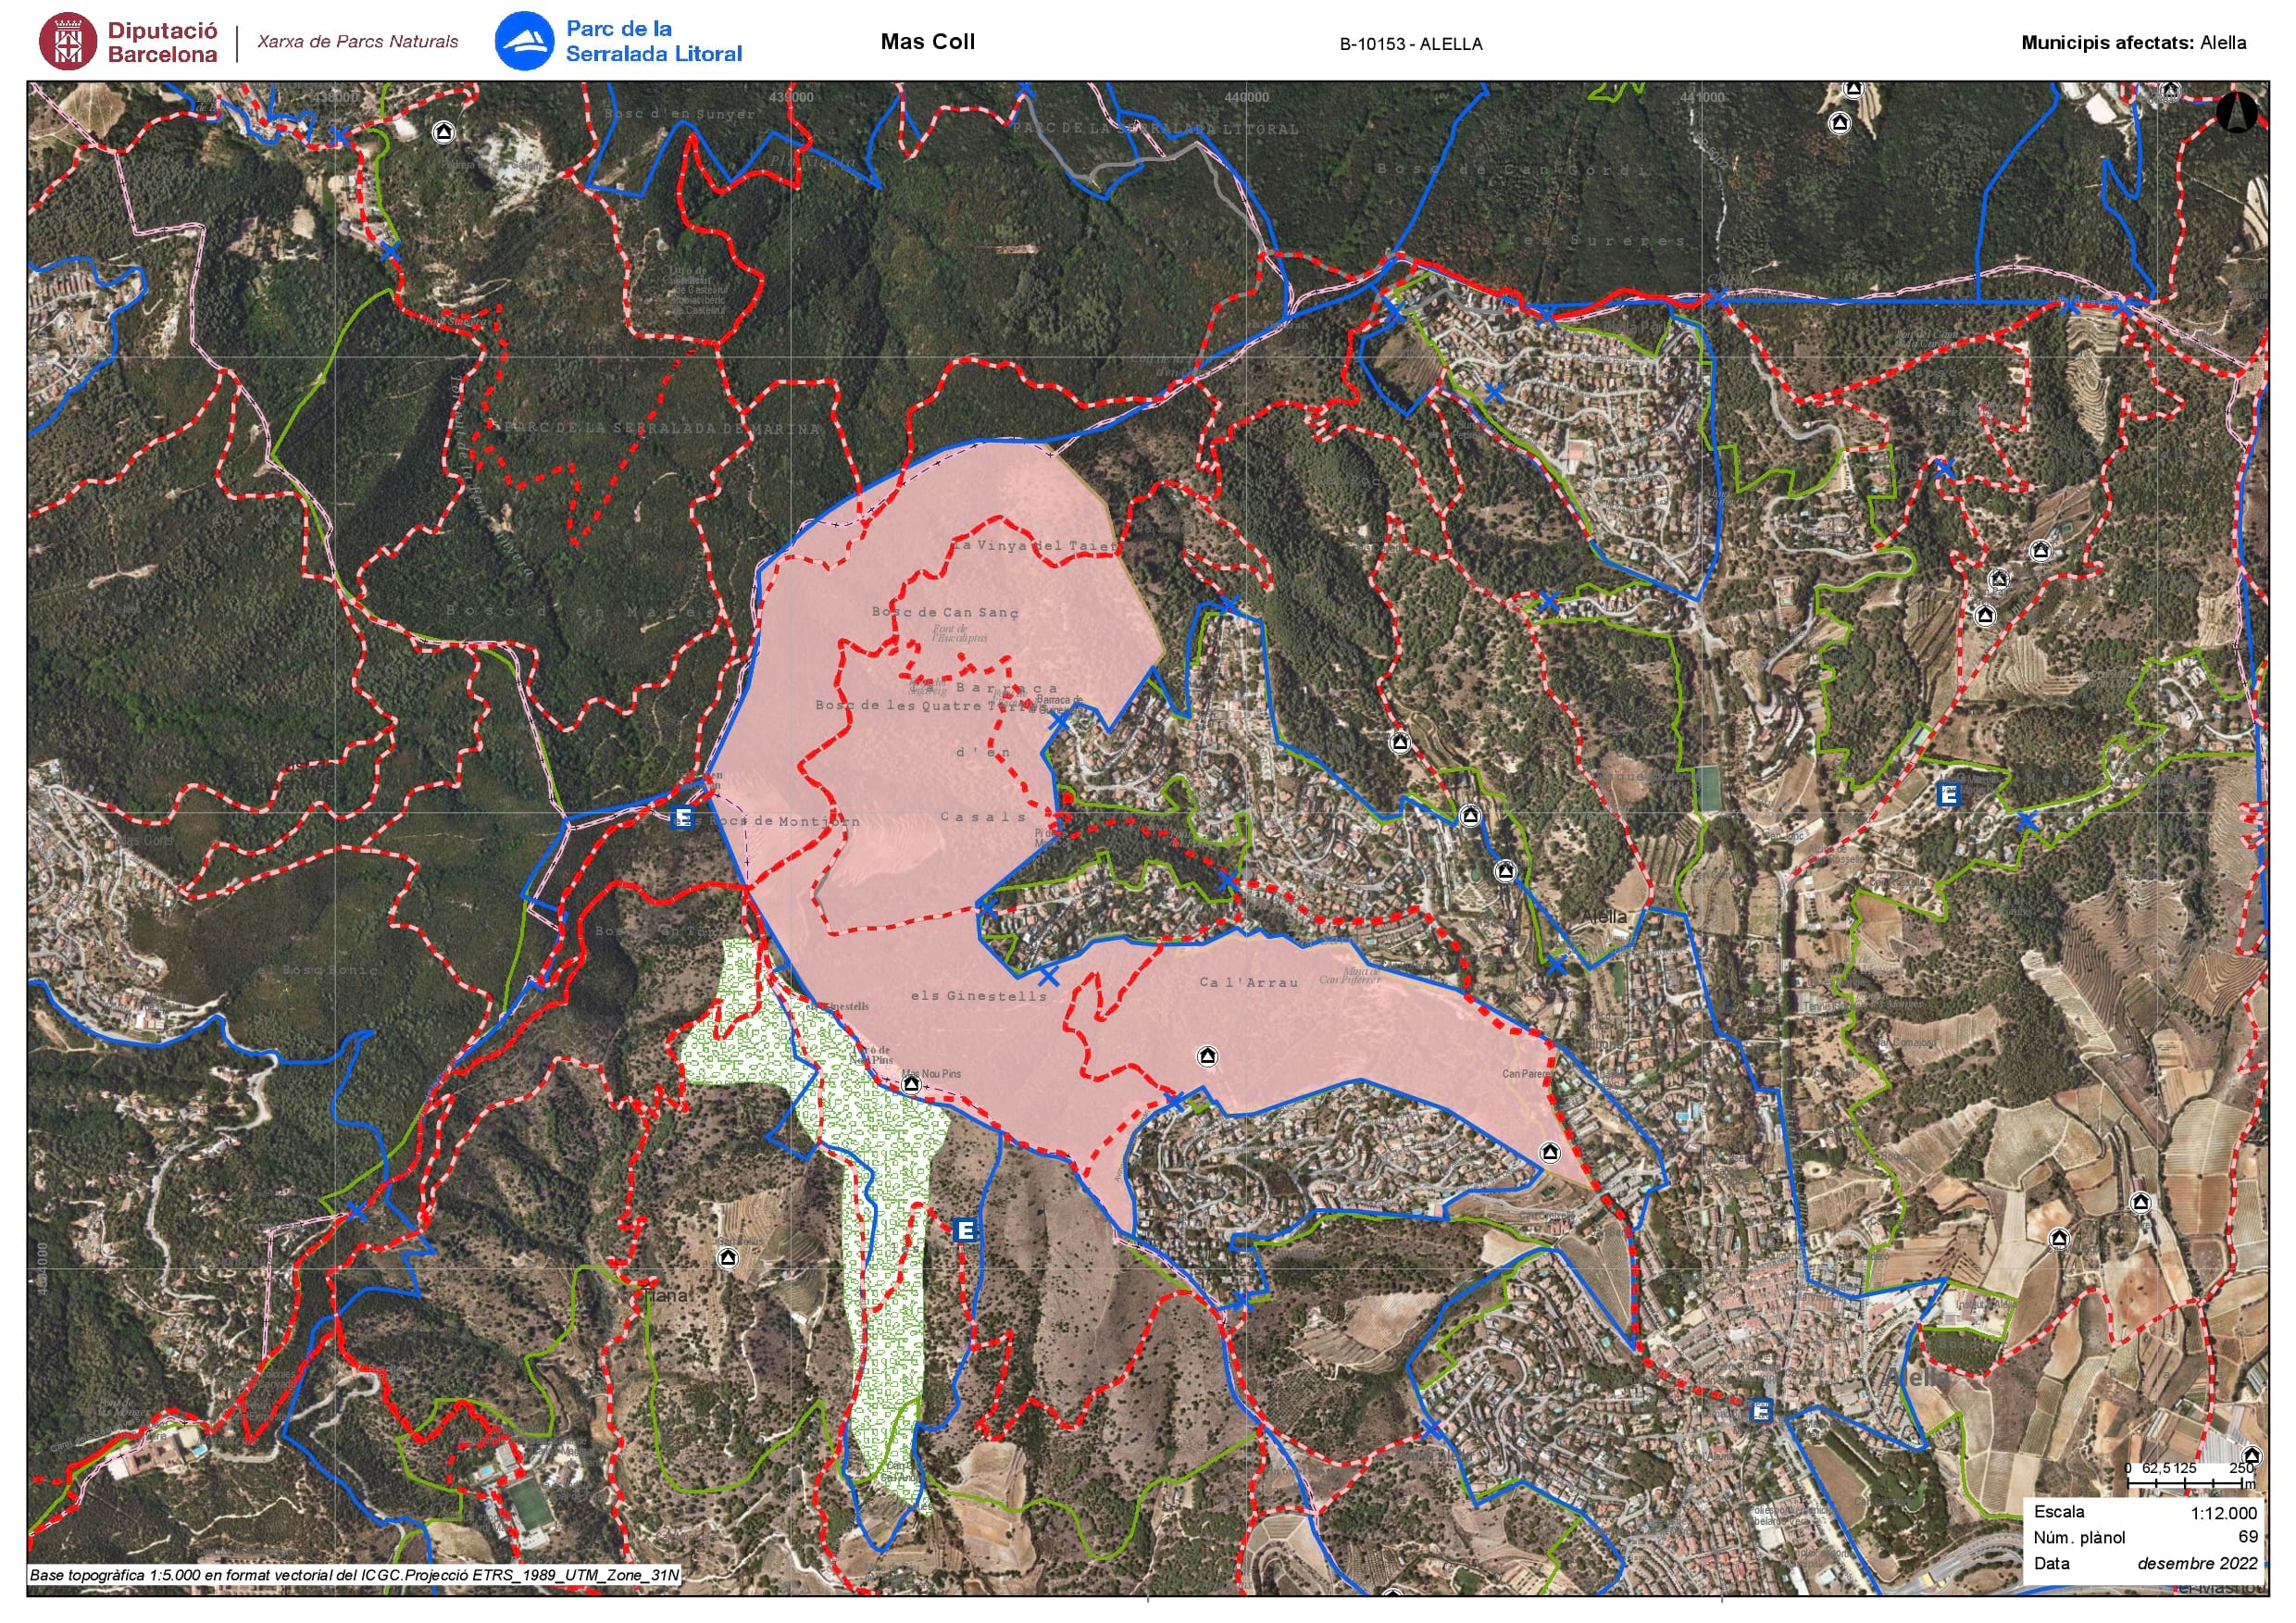Click the north arrow compass icon
Image resolution: width=2296 pixels, height=1623 pixels.
pyautogui.click(x=2235, y=113)
